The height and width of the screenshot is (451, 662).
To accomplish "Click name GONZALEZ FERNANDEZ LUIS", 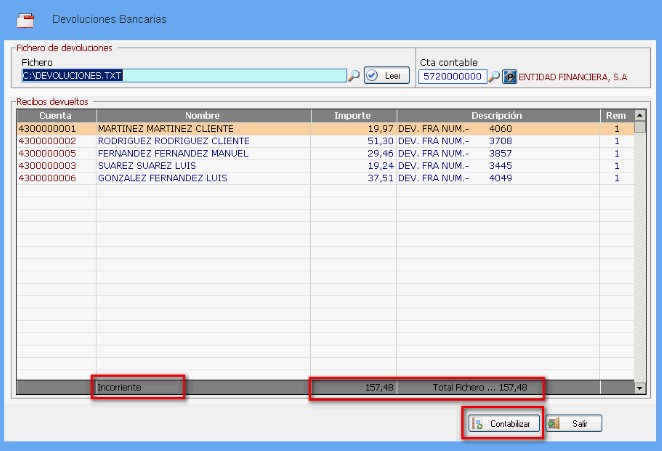I will tap(163, 178).
